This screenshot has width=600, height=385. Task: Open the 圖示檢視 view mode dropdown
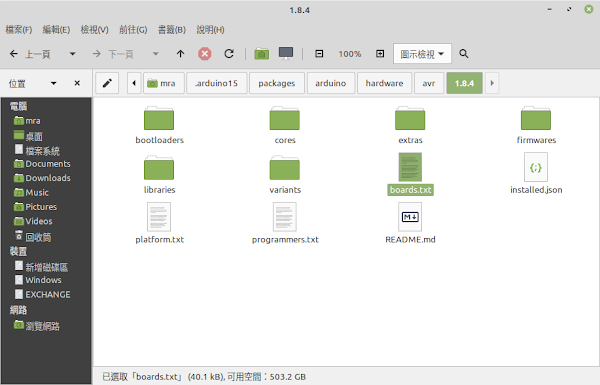[422, 54]
